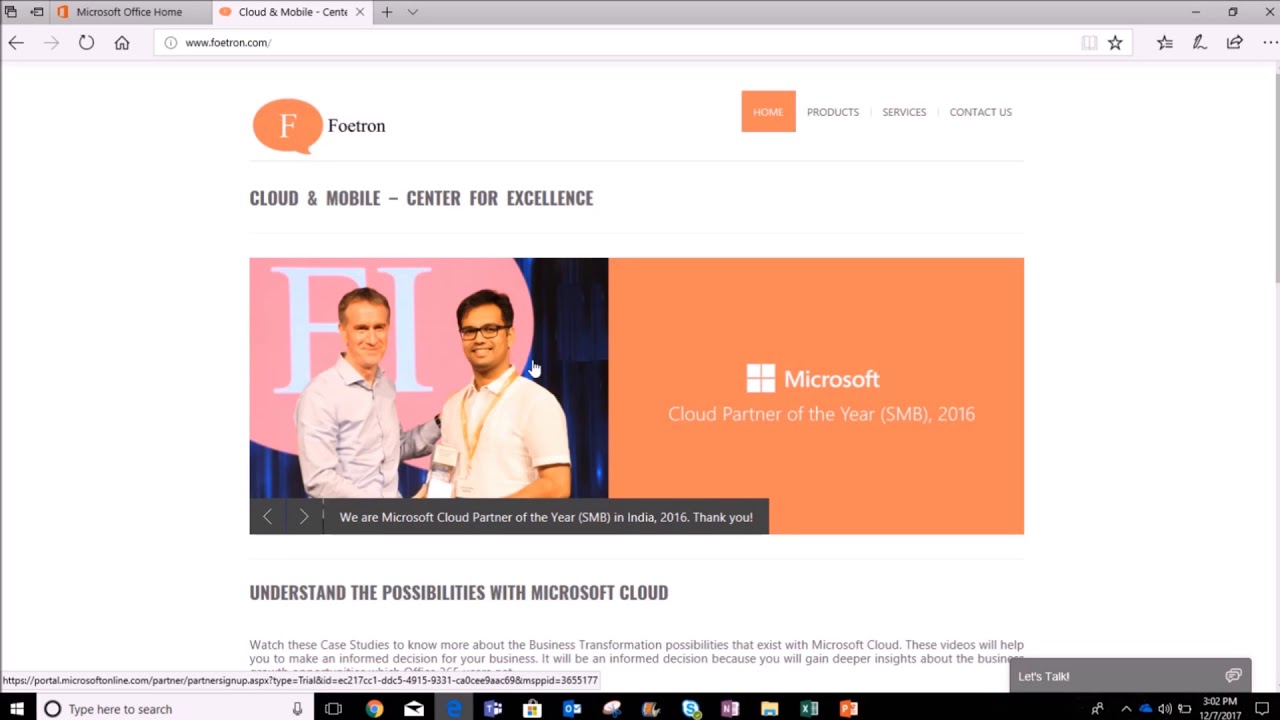Open the reading view icon
The image size is (1280, 720).
point(1089,43)
